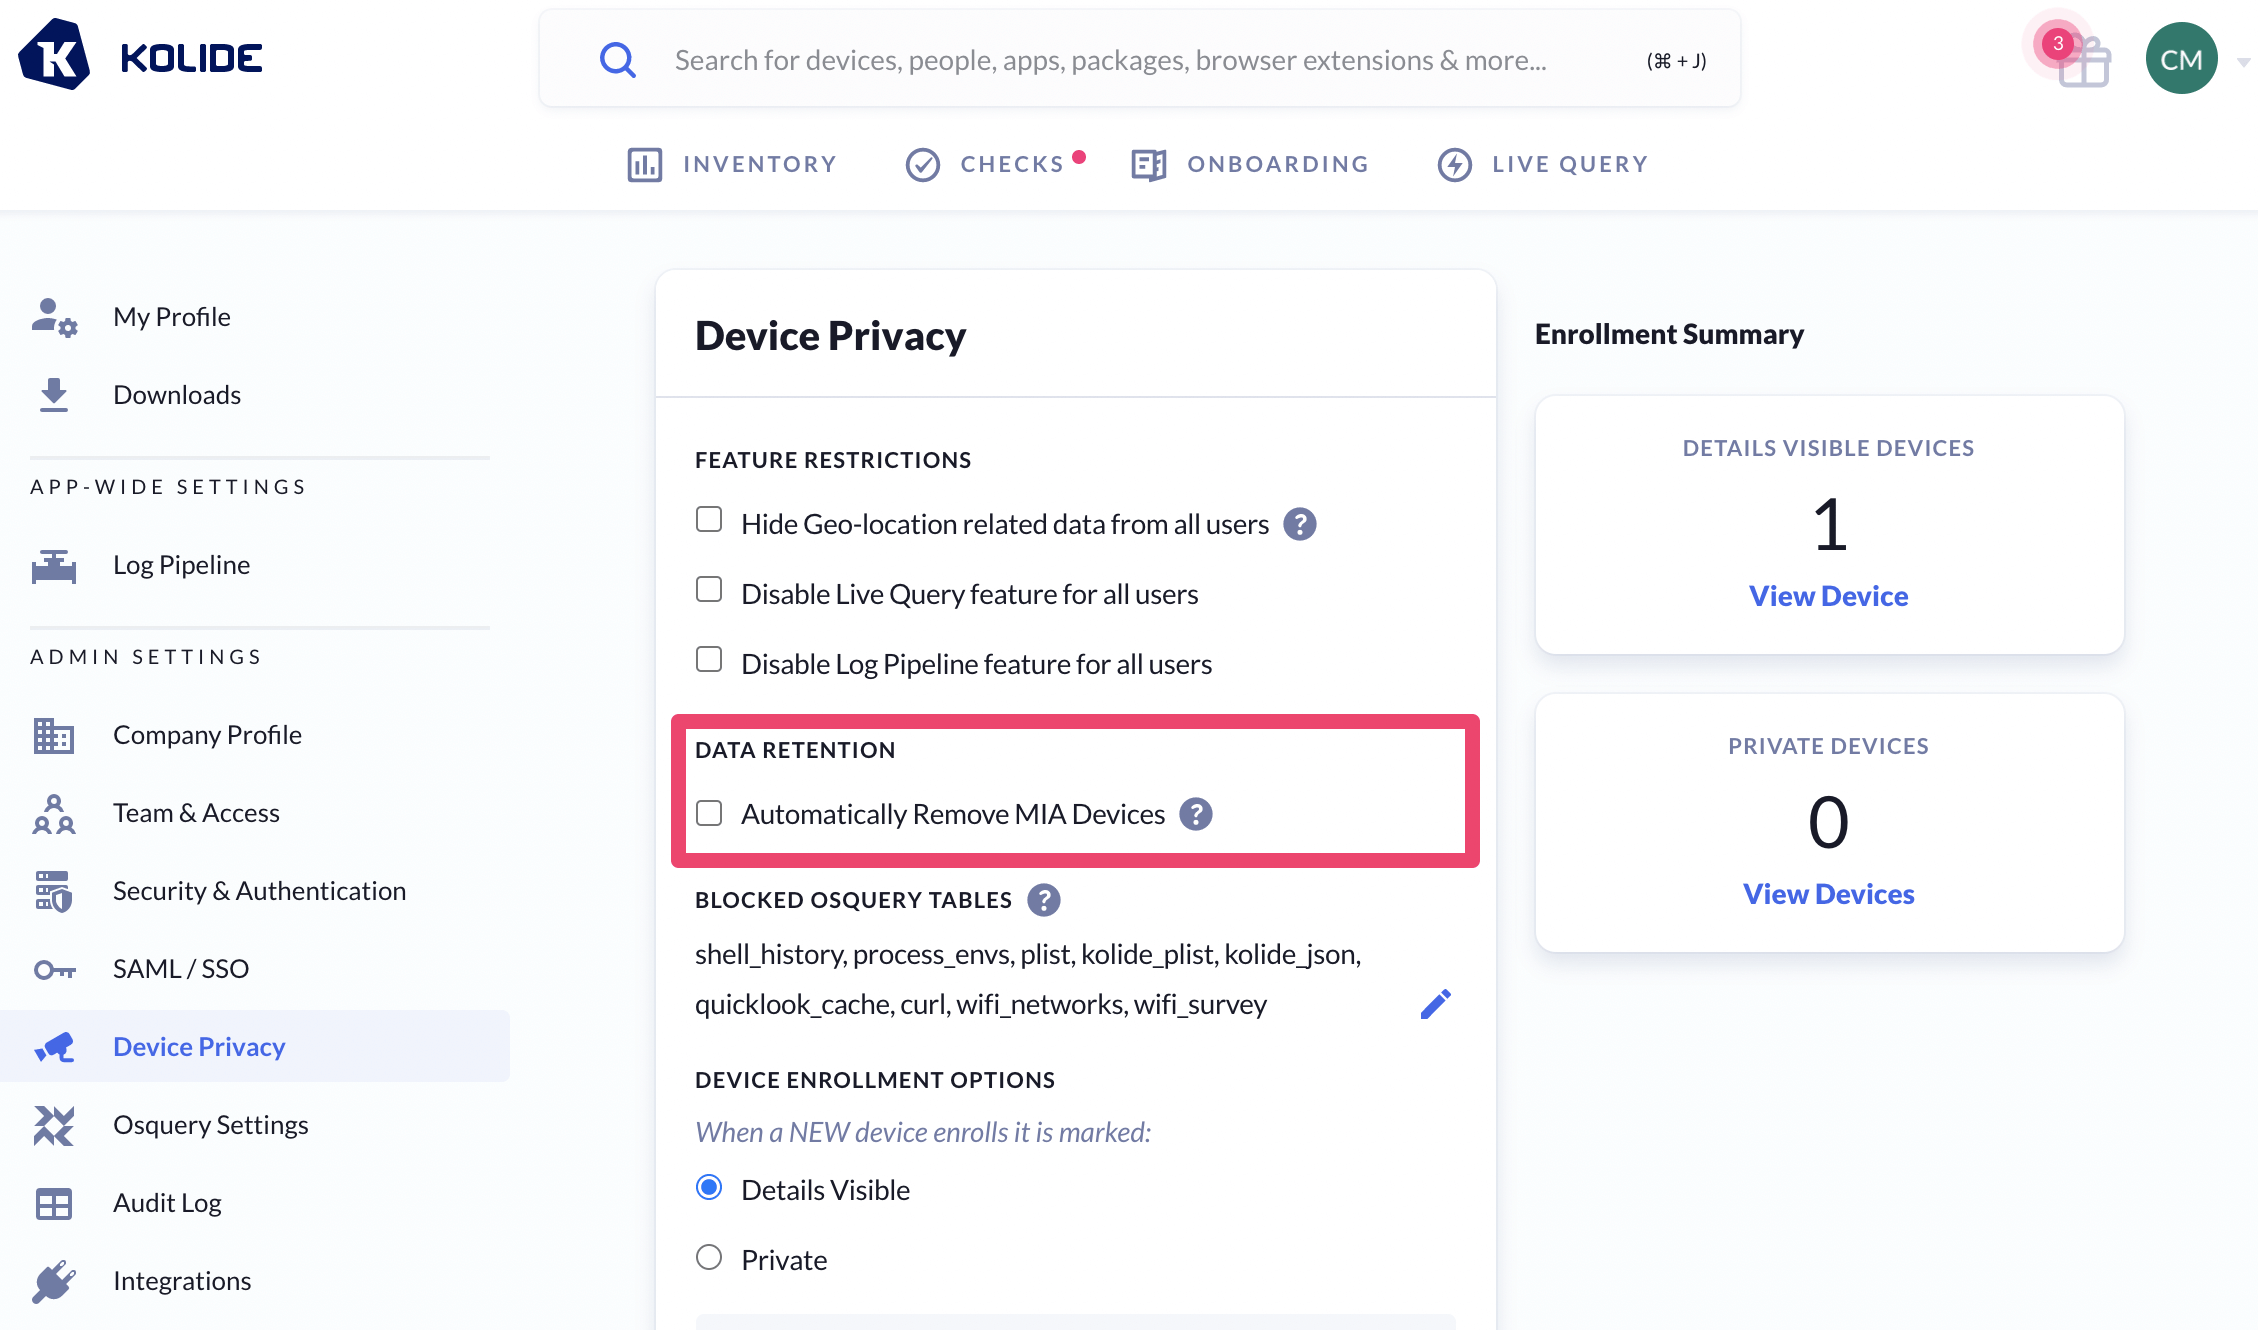The image size is (2258, 1330).
Task: Click help icon next to Remove MIA Devices
Action: click(x=1195, y=814)
